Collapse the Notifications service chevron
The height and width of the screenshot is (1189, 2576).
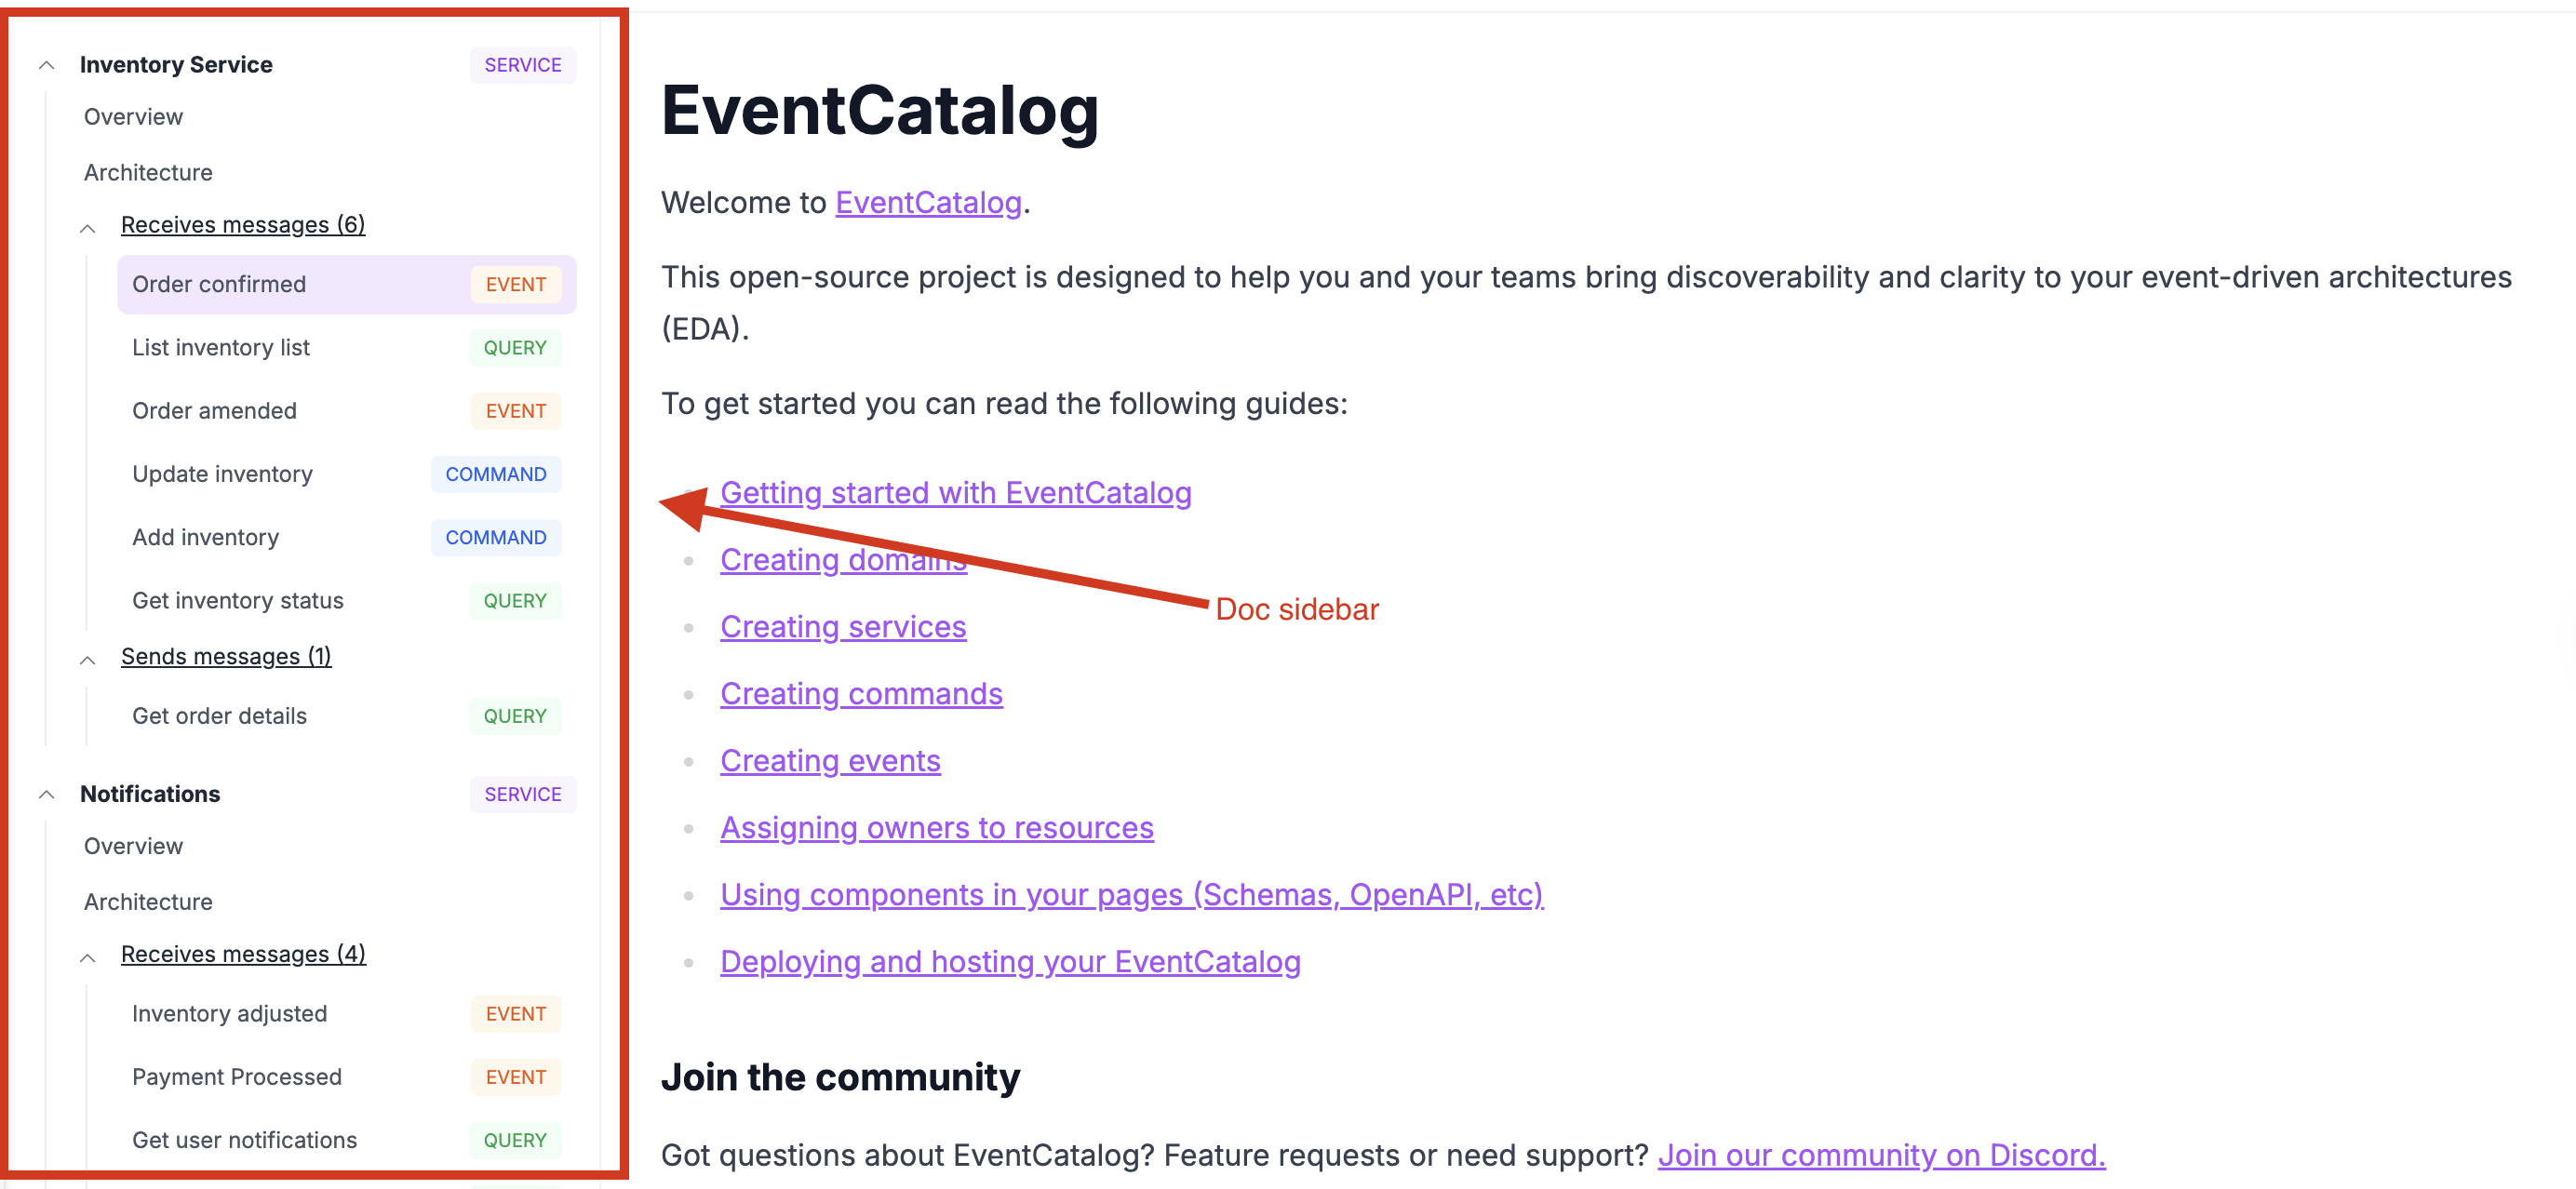click(46, 795)
